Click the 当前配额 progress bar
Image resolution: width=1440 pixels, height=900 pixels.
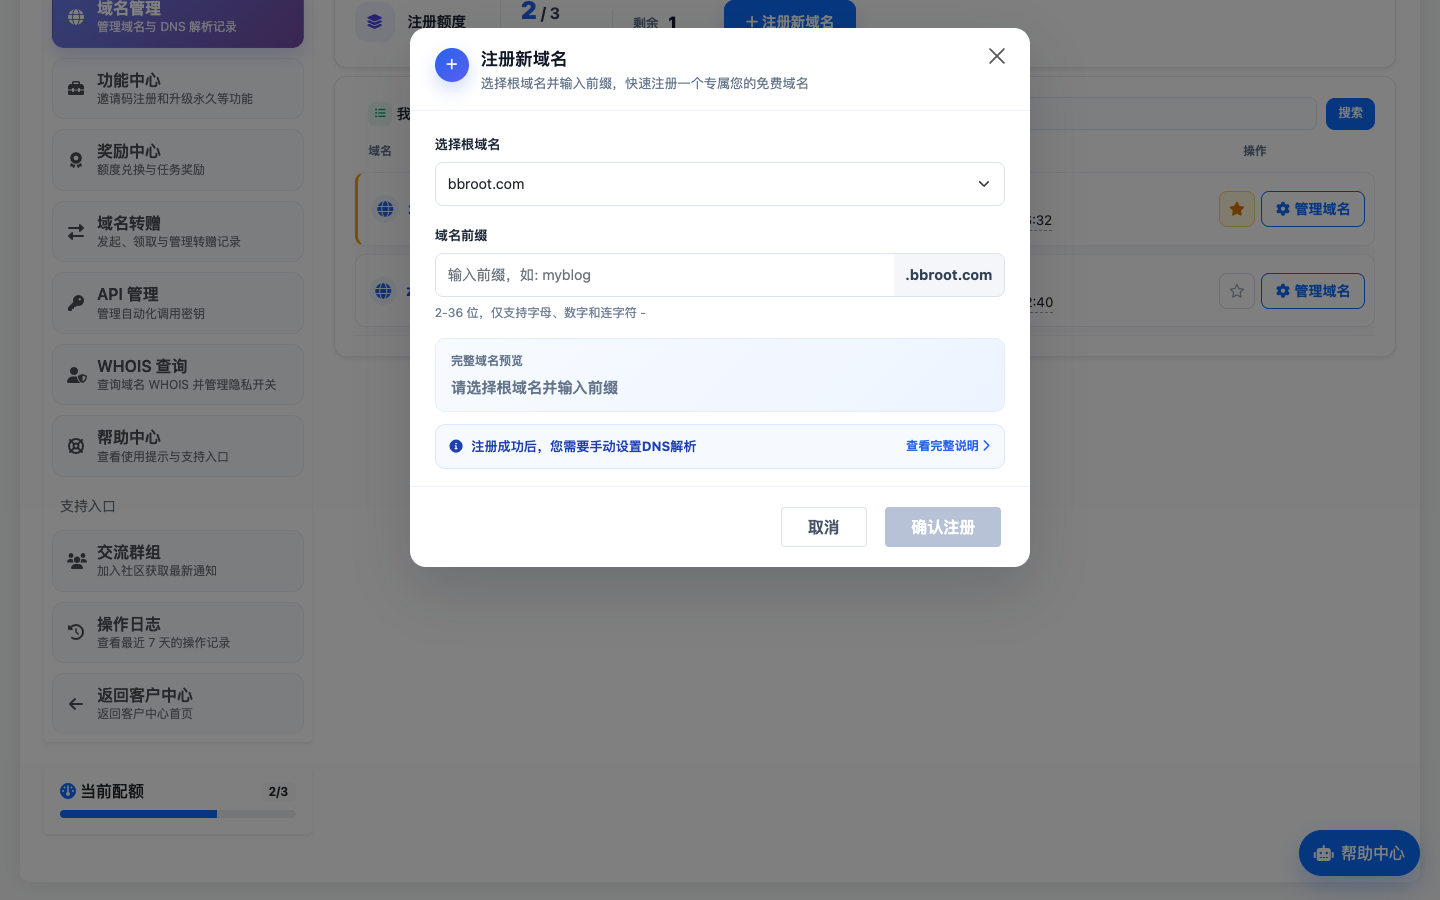178,814
